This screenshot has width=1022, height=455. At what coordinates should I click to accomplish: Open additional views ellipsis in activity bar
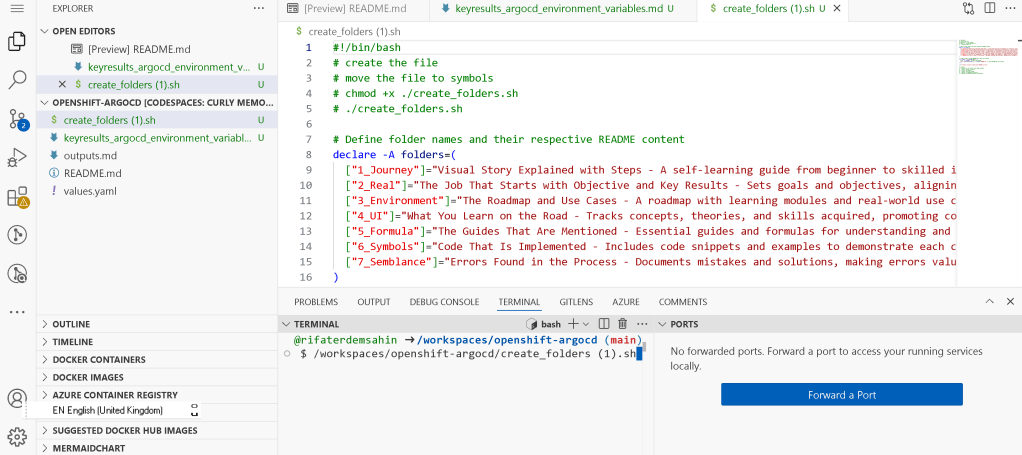tap(17, 312)
